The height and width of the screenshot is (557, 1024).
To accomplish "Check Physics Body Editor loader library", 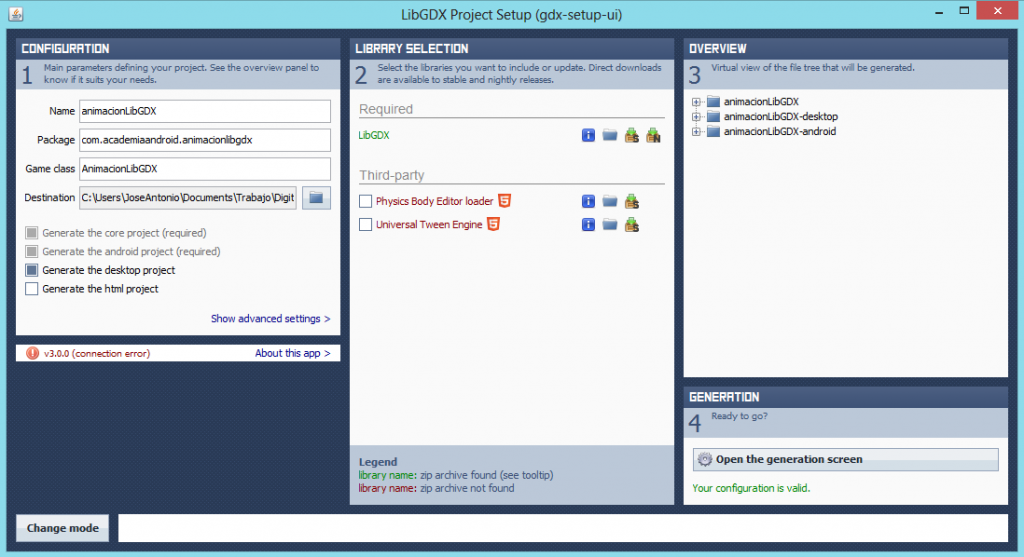I will coord(366,201).
